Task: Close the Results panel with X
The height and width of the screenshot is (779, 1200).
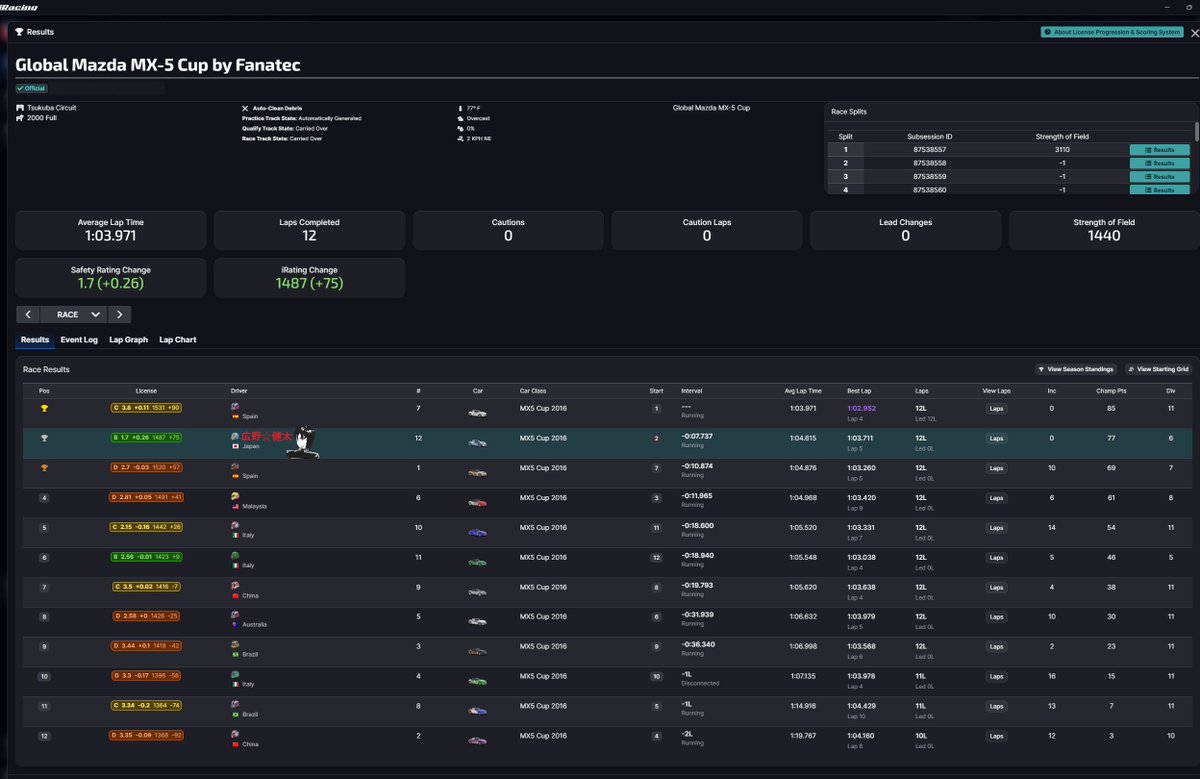Action: click(x=1193, y=33)
